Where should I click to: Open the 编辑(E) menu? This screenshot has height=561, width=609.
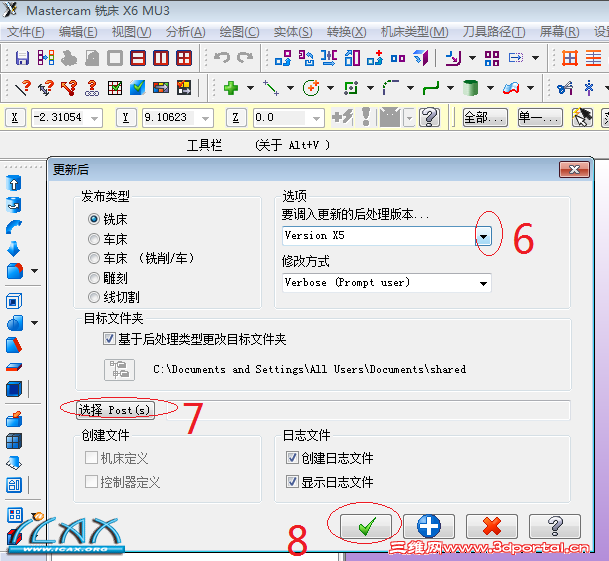(78, 32)
